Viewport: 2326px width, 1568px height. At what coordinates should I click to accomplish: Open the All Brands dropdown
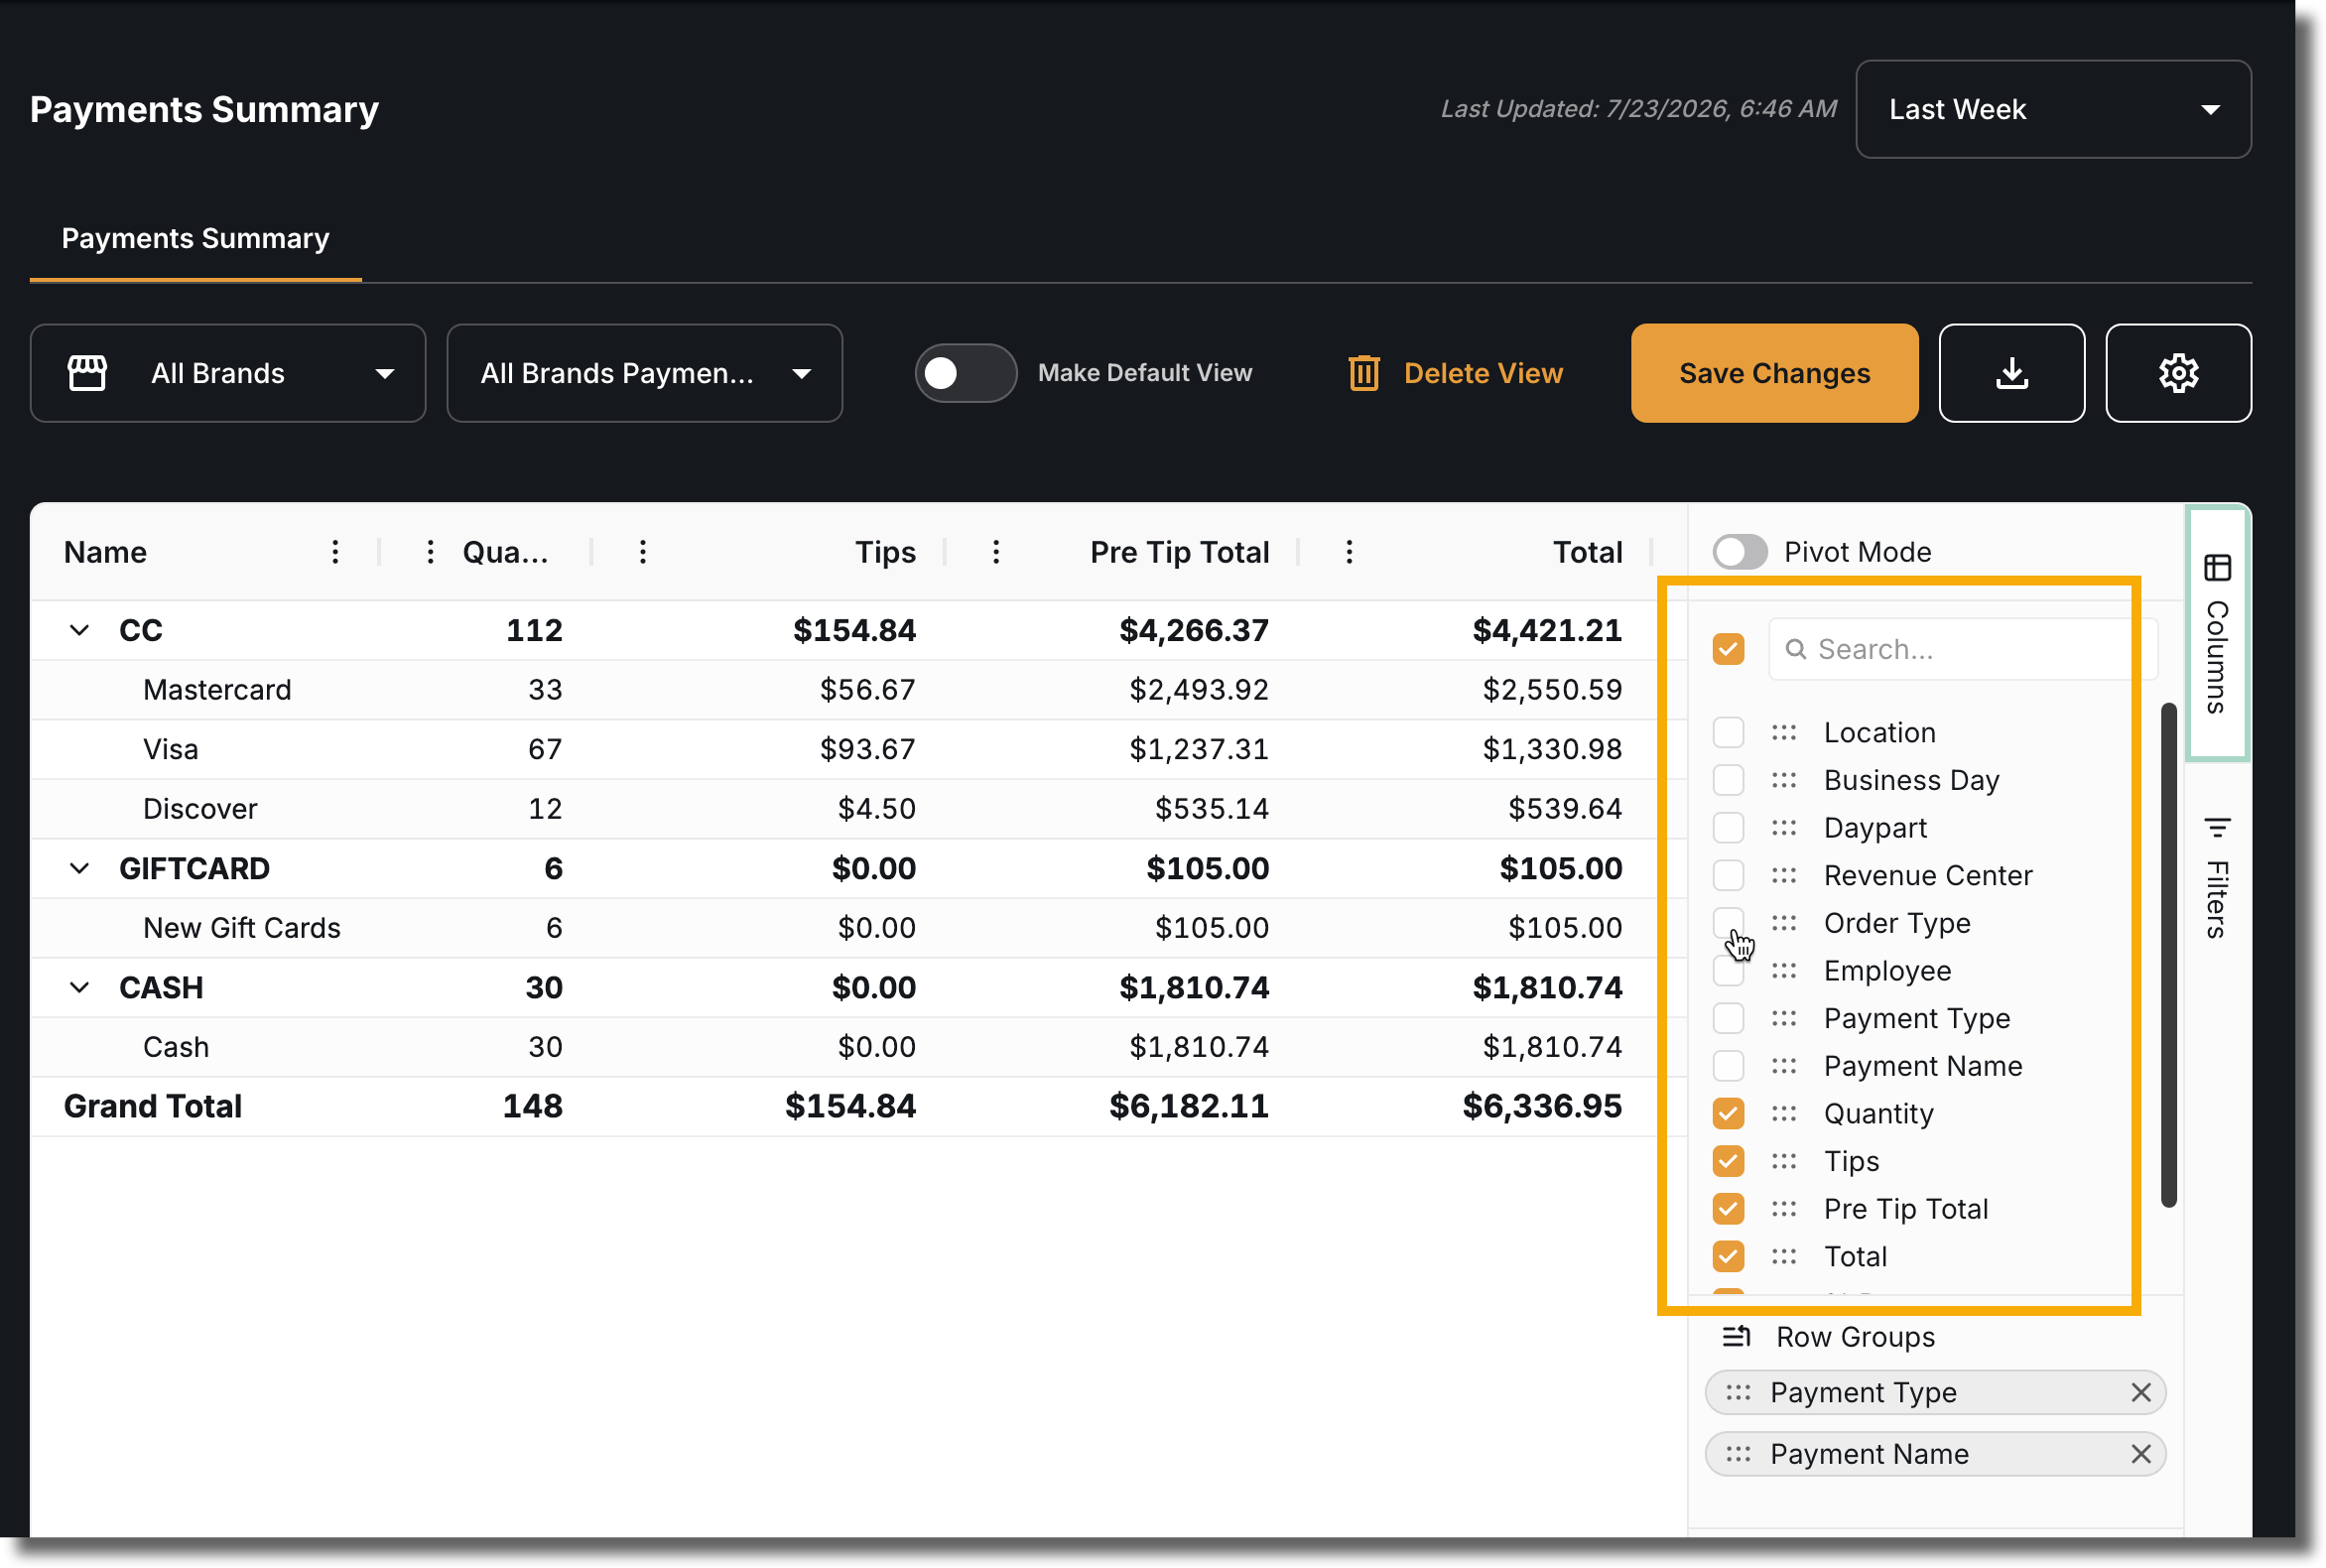[x=228, y=373]
